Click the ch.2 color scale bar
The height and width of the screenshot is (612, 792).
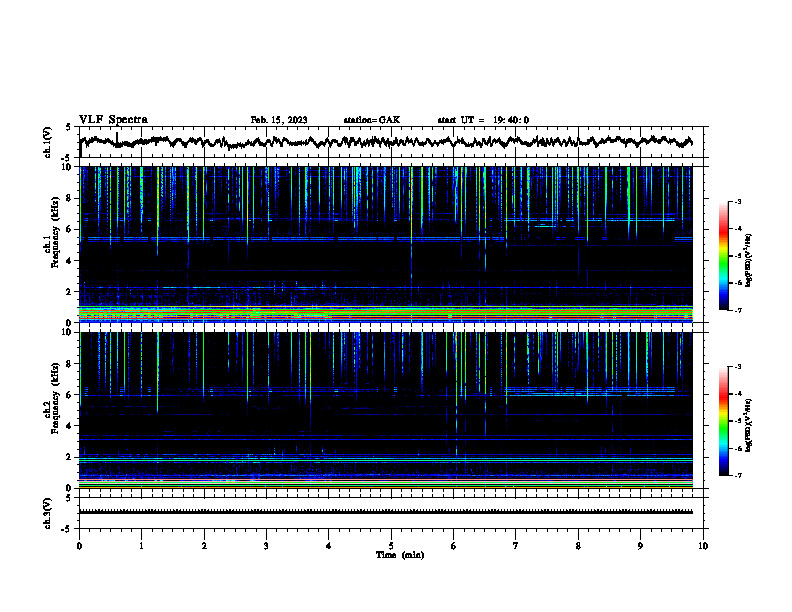(723, 421)
